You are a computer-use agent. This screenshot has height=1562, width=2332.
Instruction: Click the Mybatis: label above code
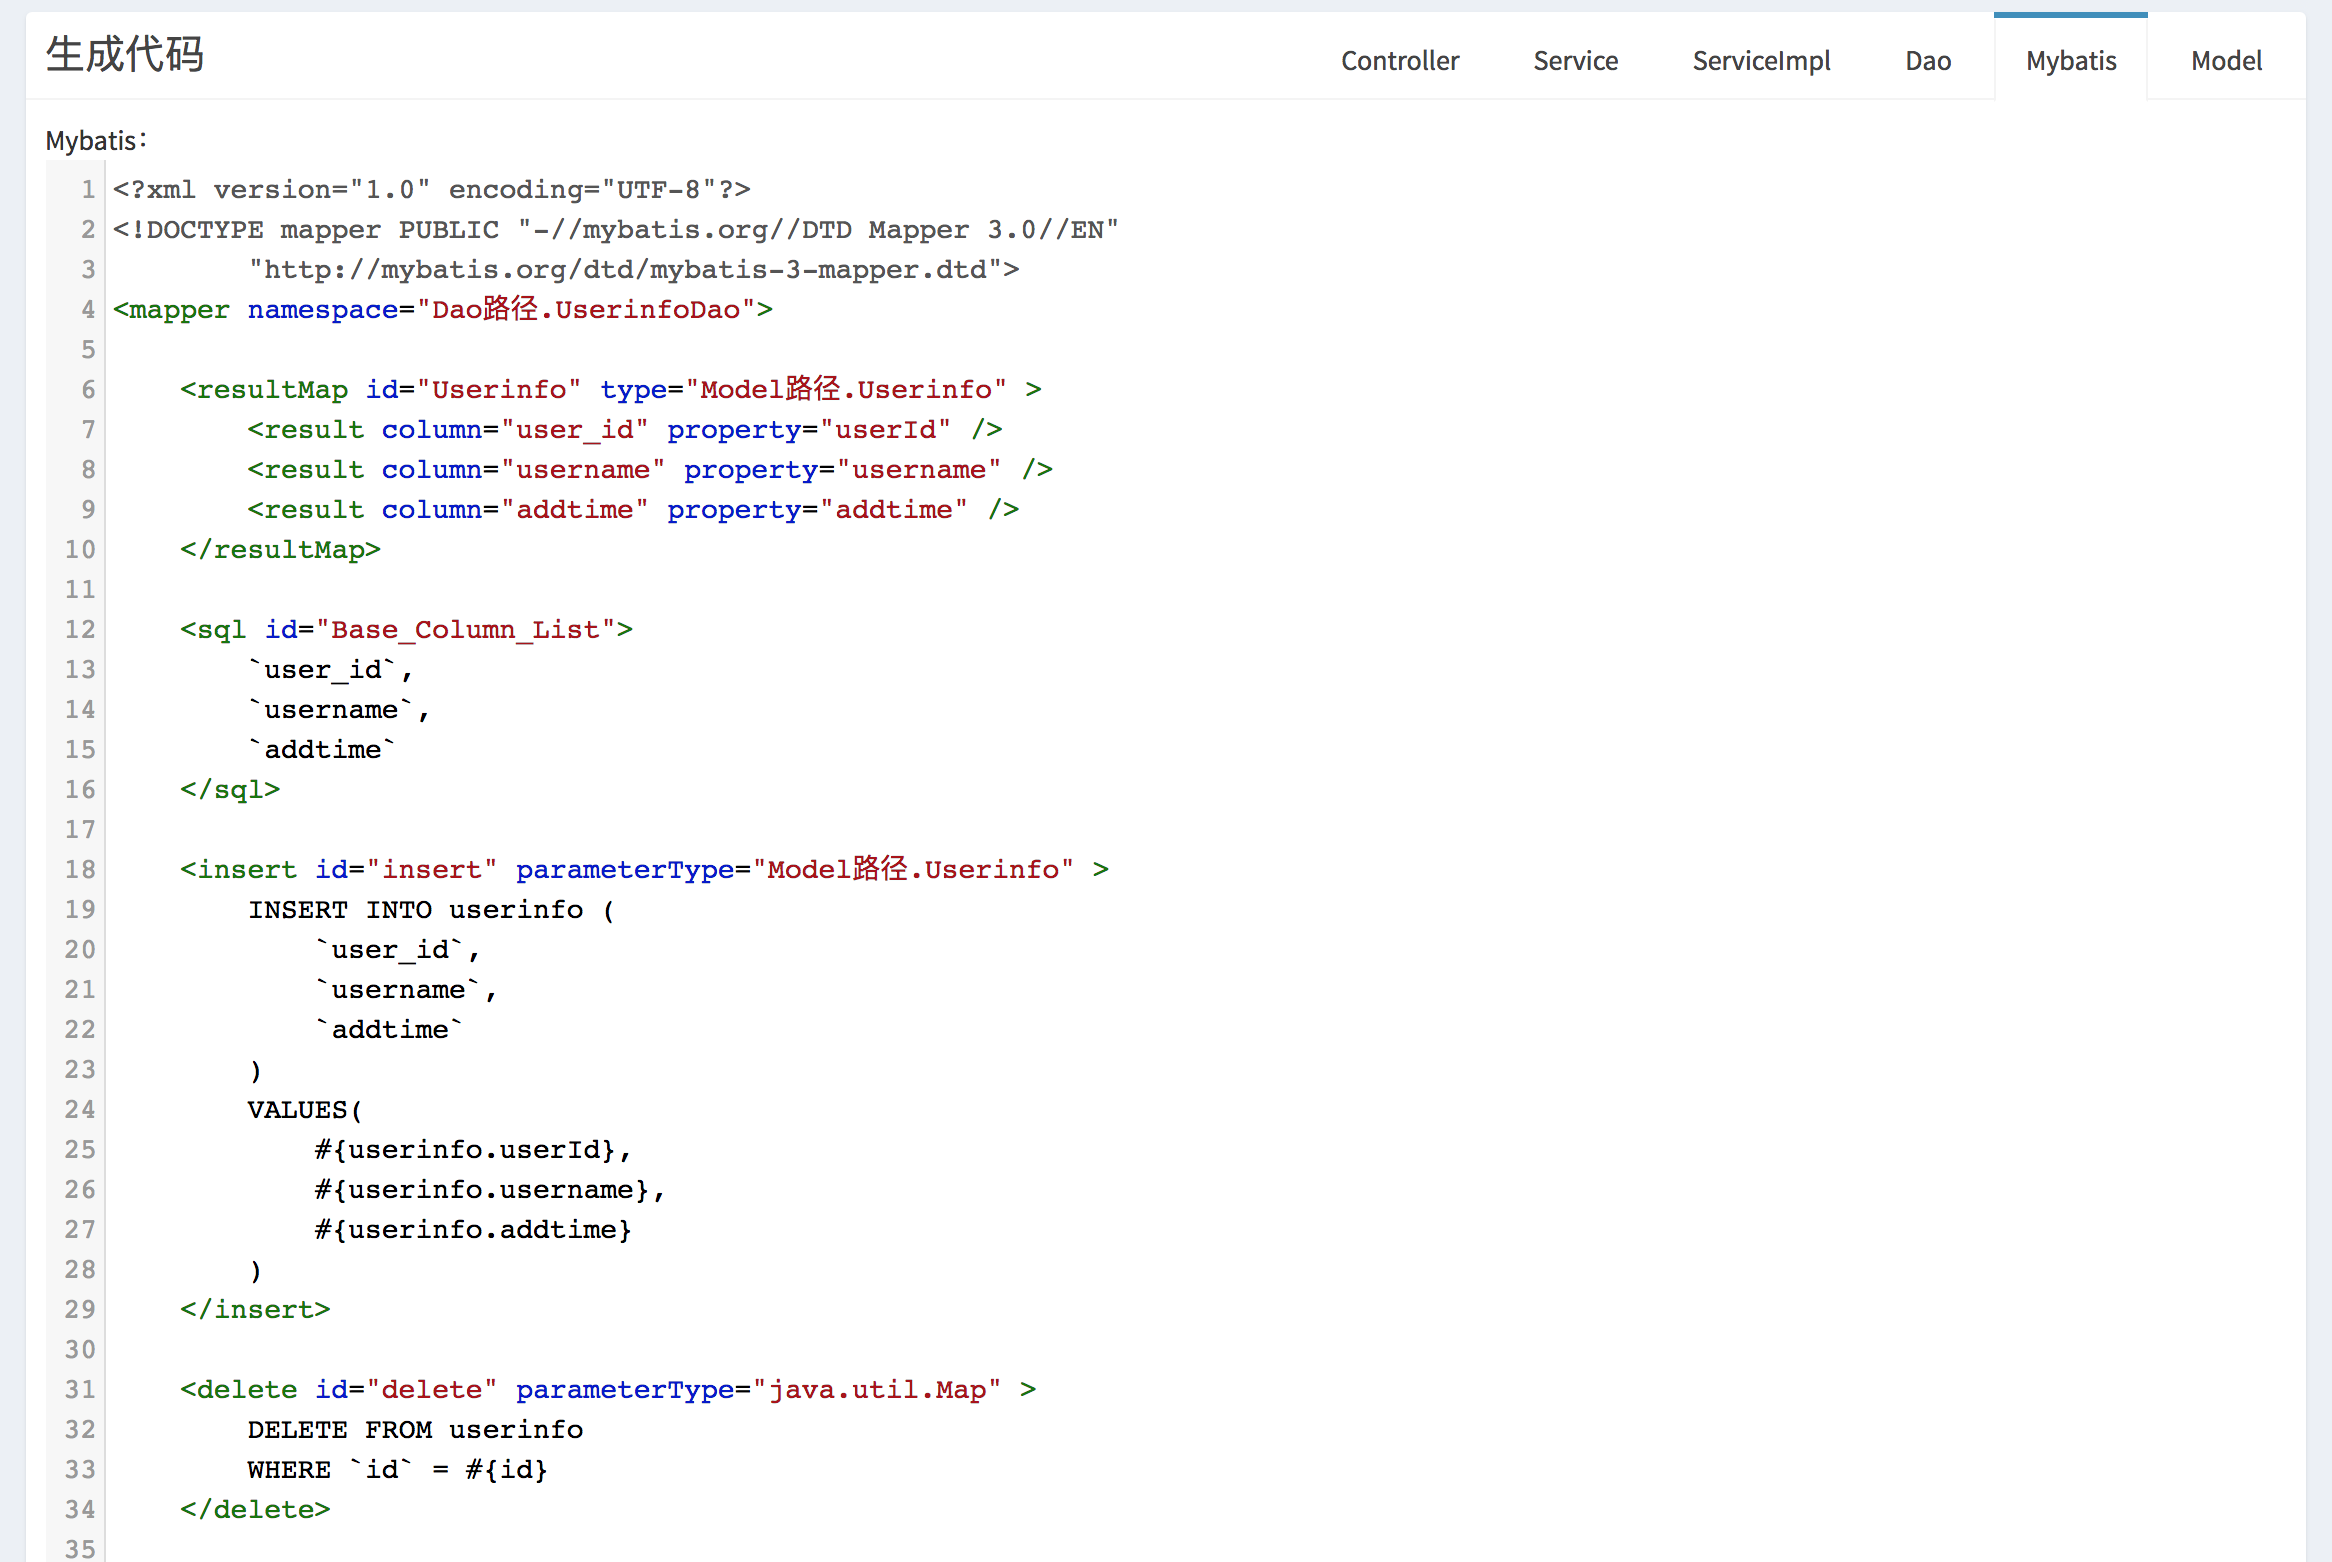point(96,140)
